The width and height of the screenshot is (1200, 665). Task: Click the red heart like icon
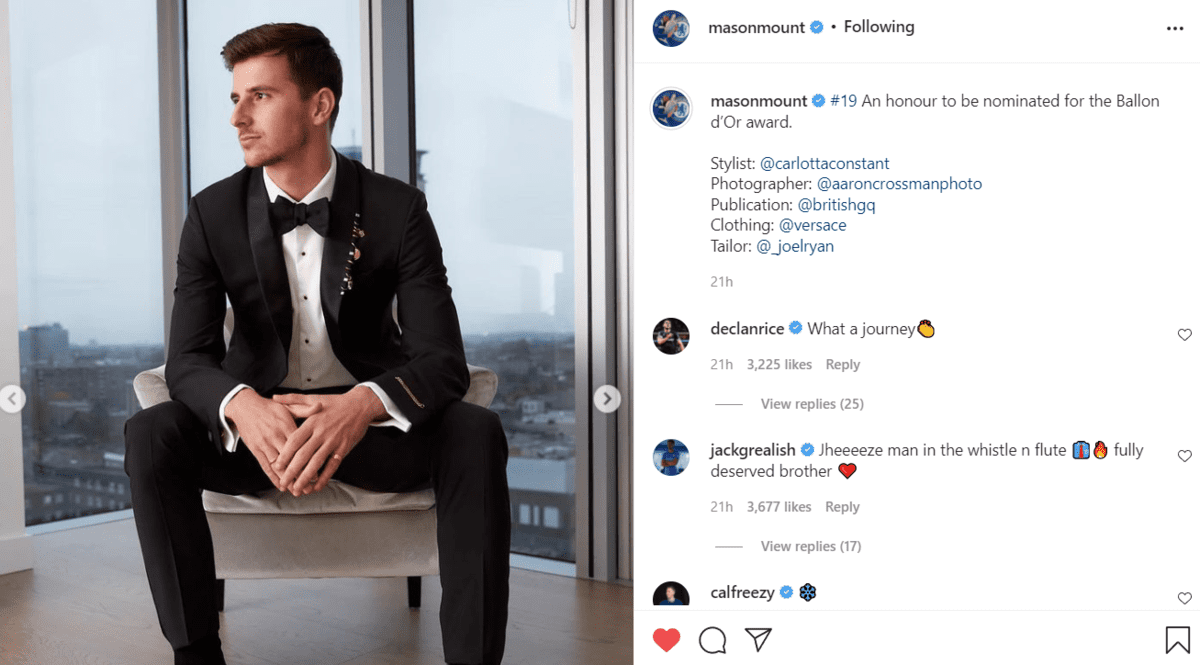(666, 640)
